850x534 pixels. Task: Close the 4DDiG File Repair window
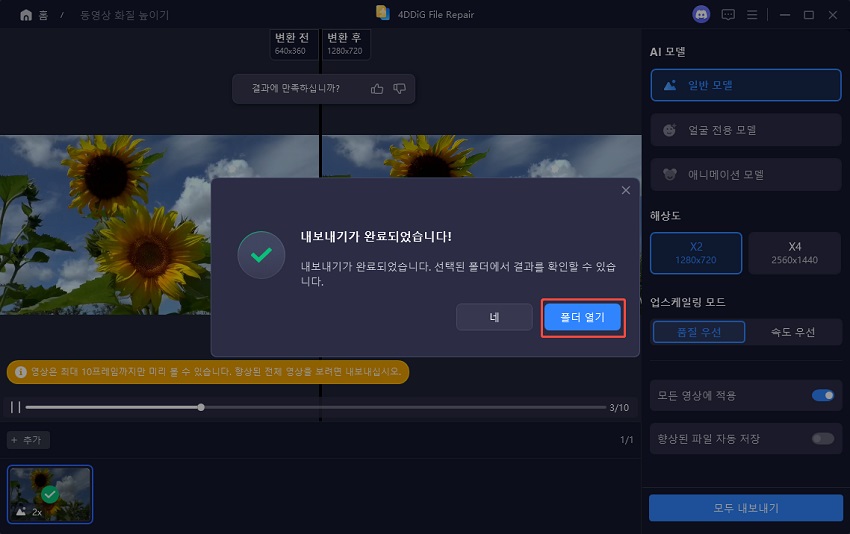click(833, 15)
